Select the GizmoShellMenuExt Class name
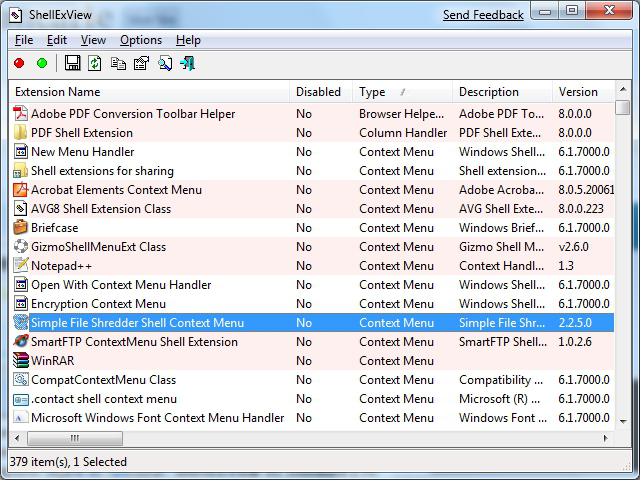The height and width of the screenshot is (481, 642). point(98,247)
